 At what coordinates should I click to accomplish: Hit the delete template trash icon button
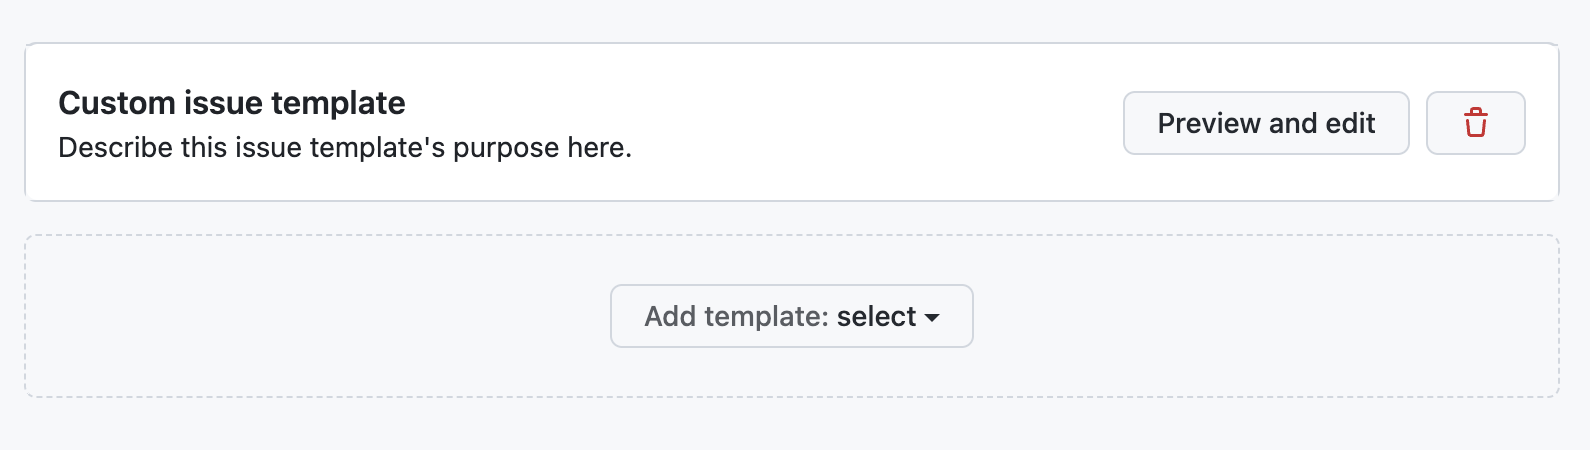coord(1475,123)
